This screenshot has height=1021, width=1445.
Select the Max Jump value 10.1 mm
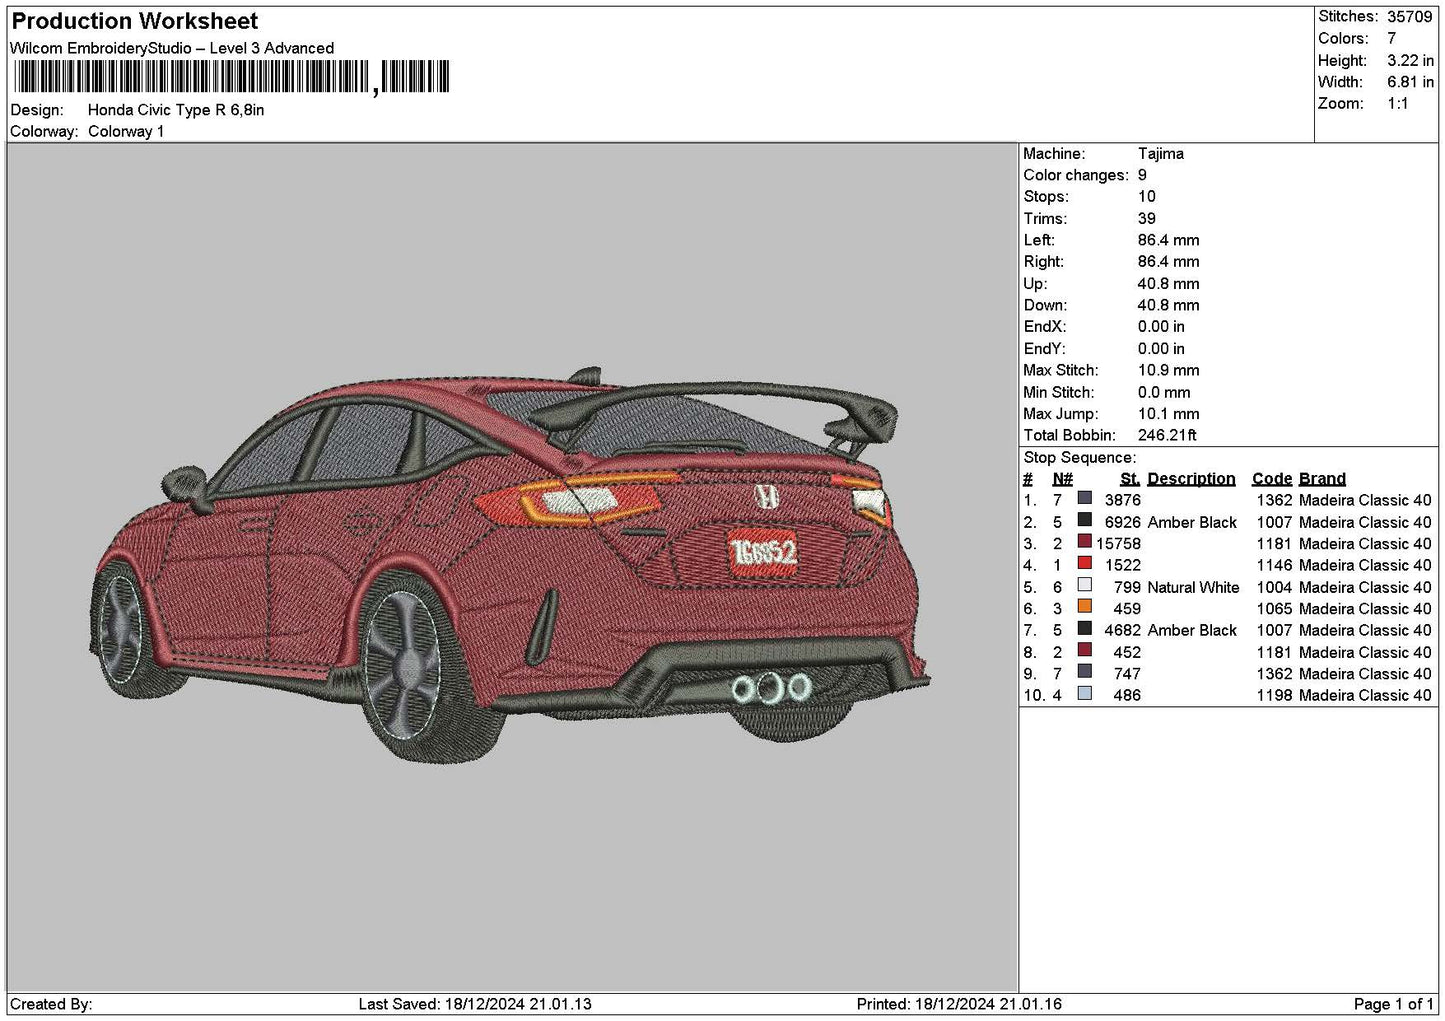coord(1169,414)
